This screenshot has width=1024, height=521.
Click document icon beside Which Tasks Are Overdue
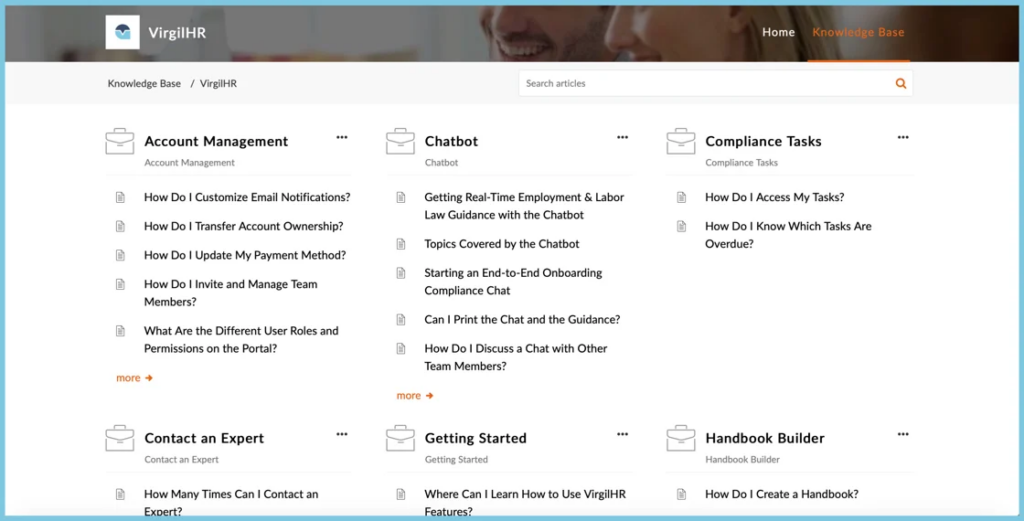point(681,227)
